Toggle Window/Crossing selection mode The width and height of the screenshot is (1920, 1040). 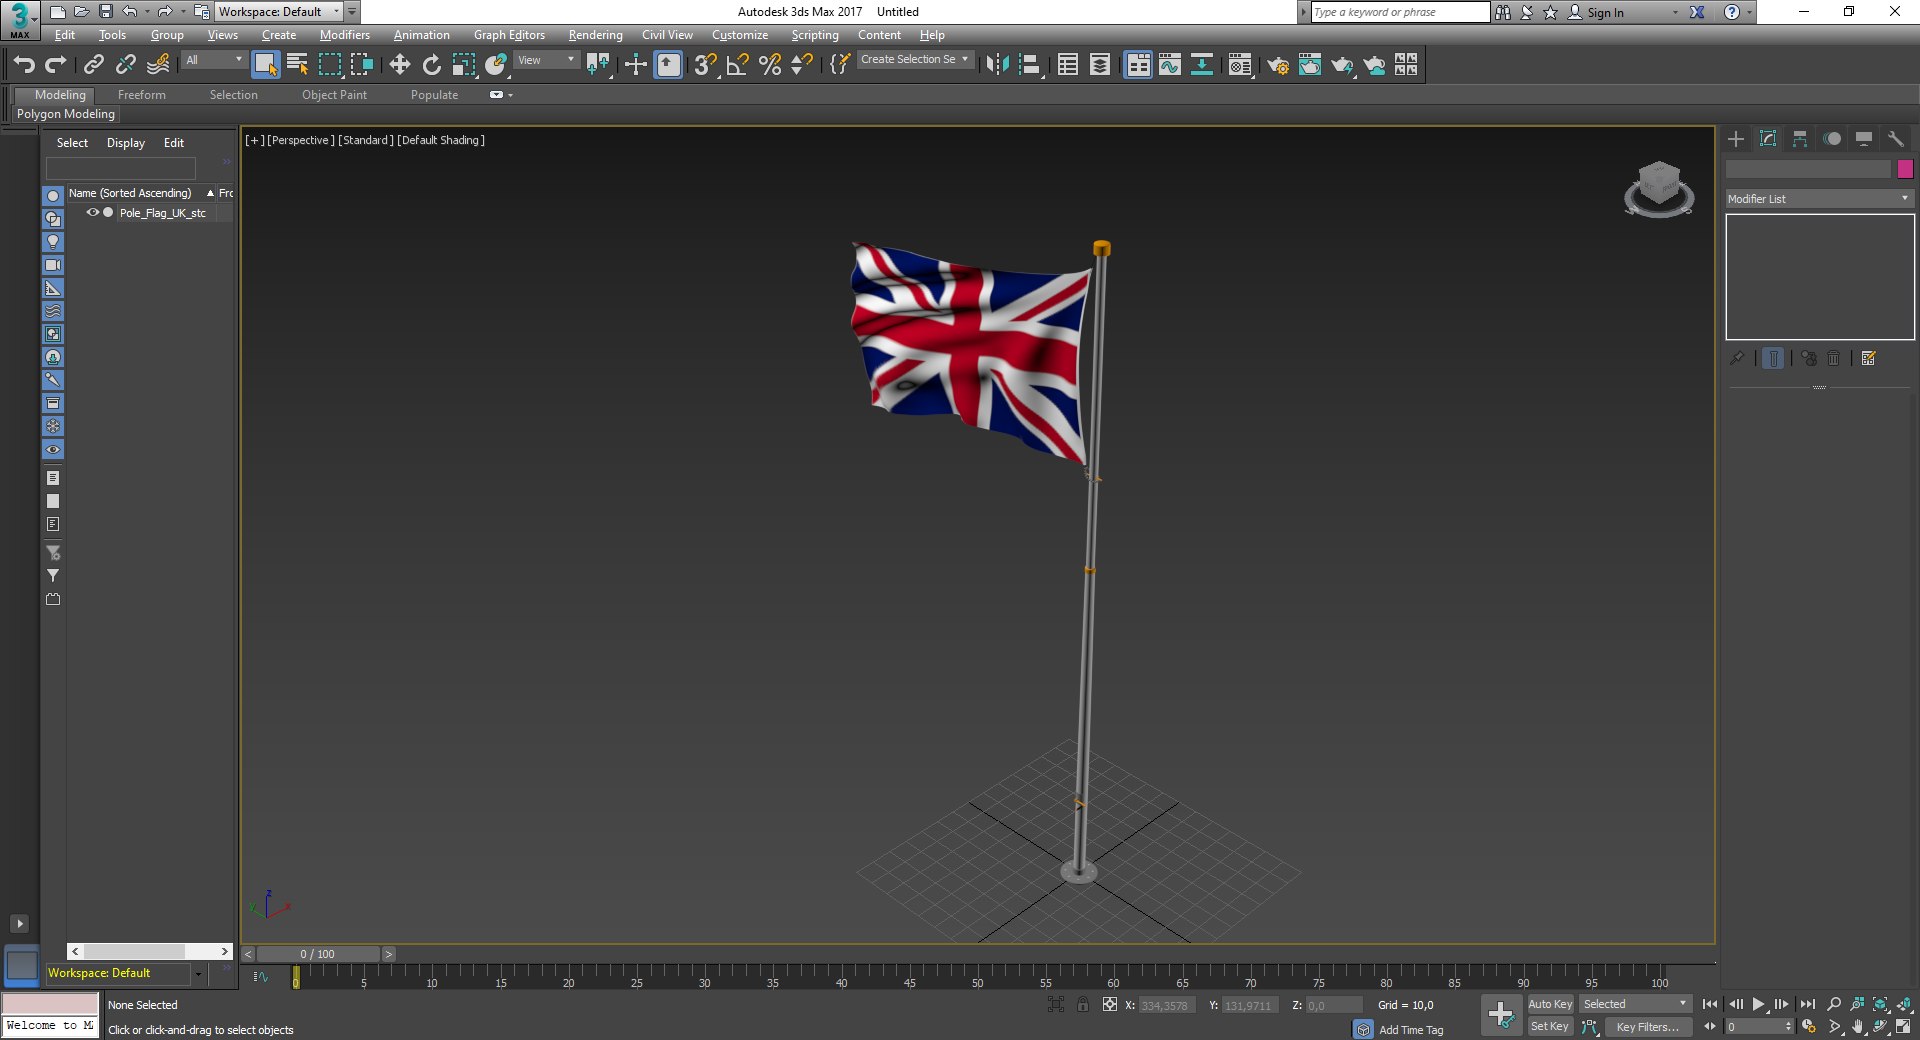361,65
